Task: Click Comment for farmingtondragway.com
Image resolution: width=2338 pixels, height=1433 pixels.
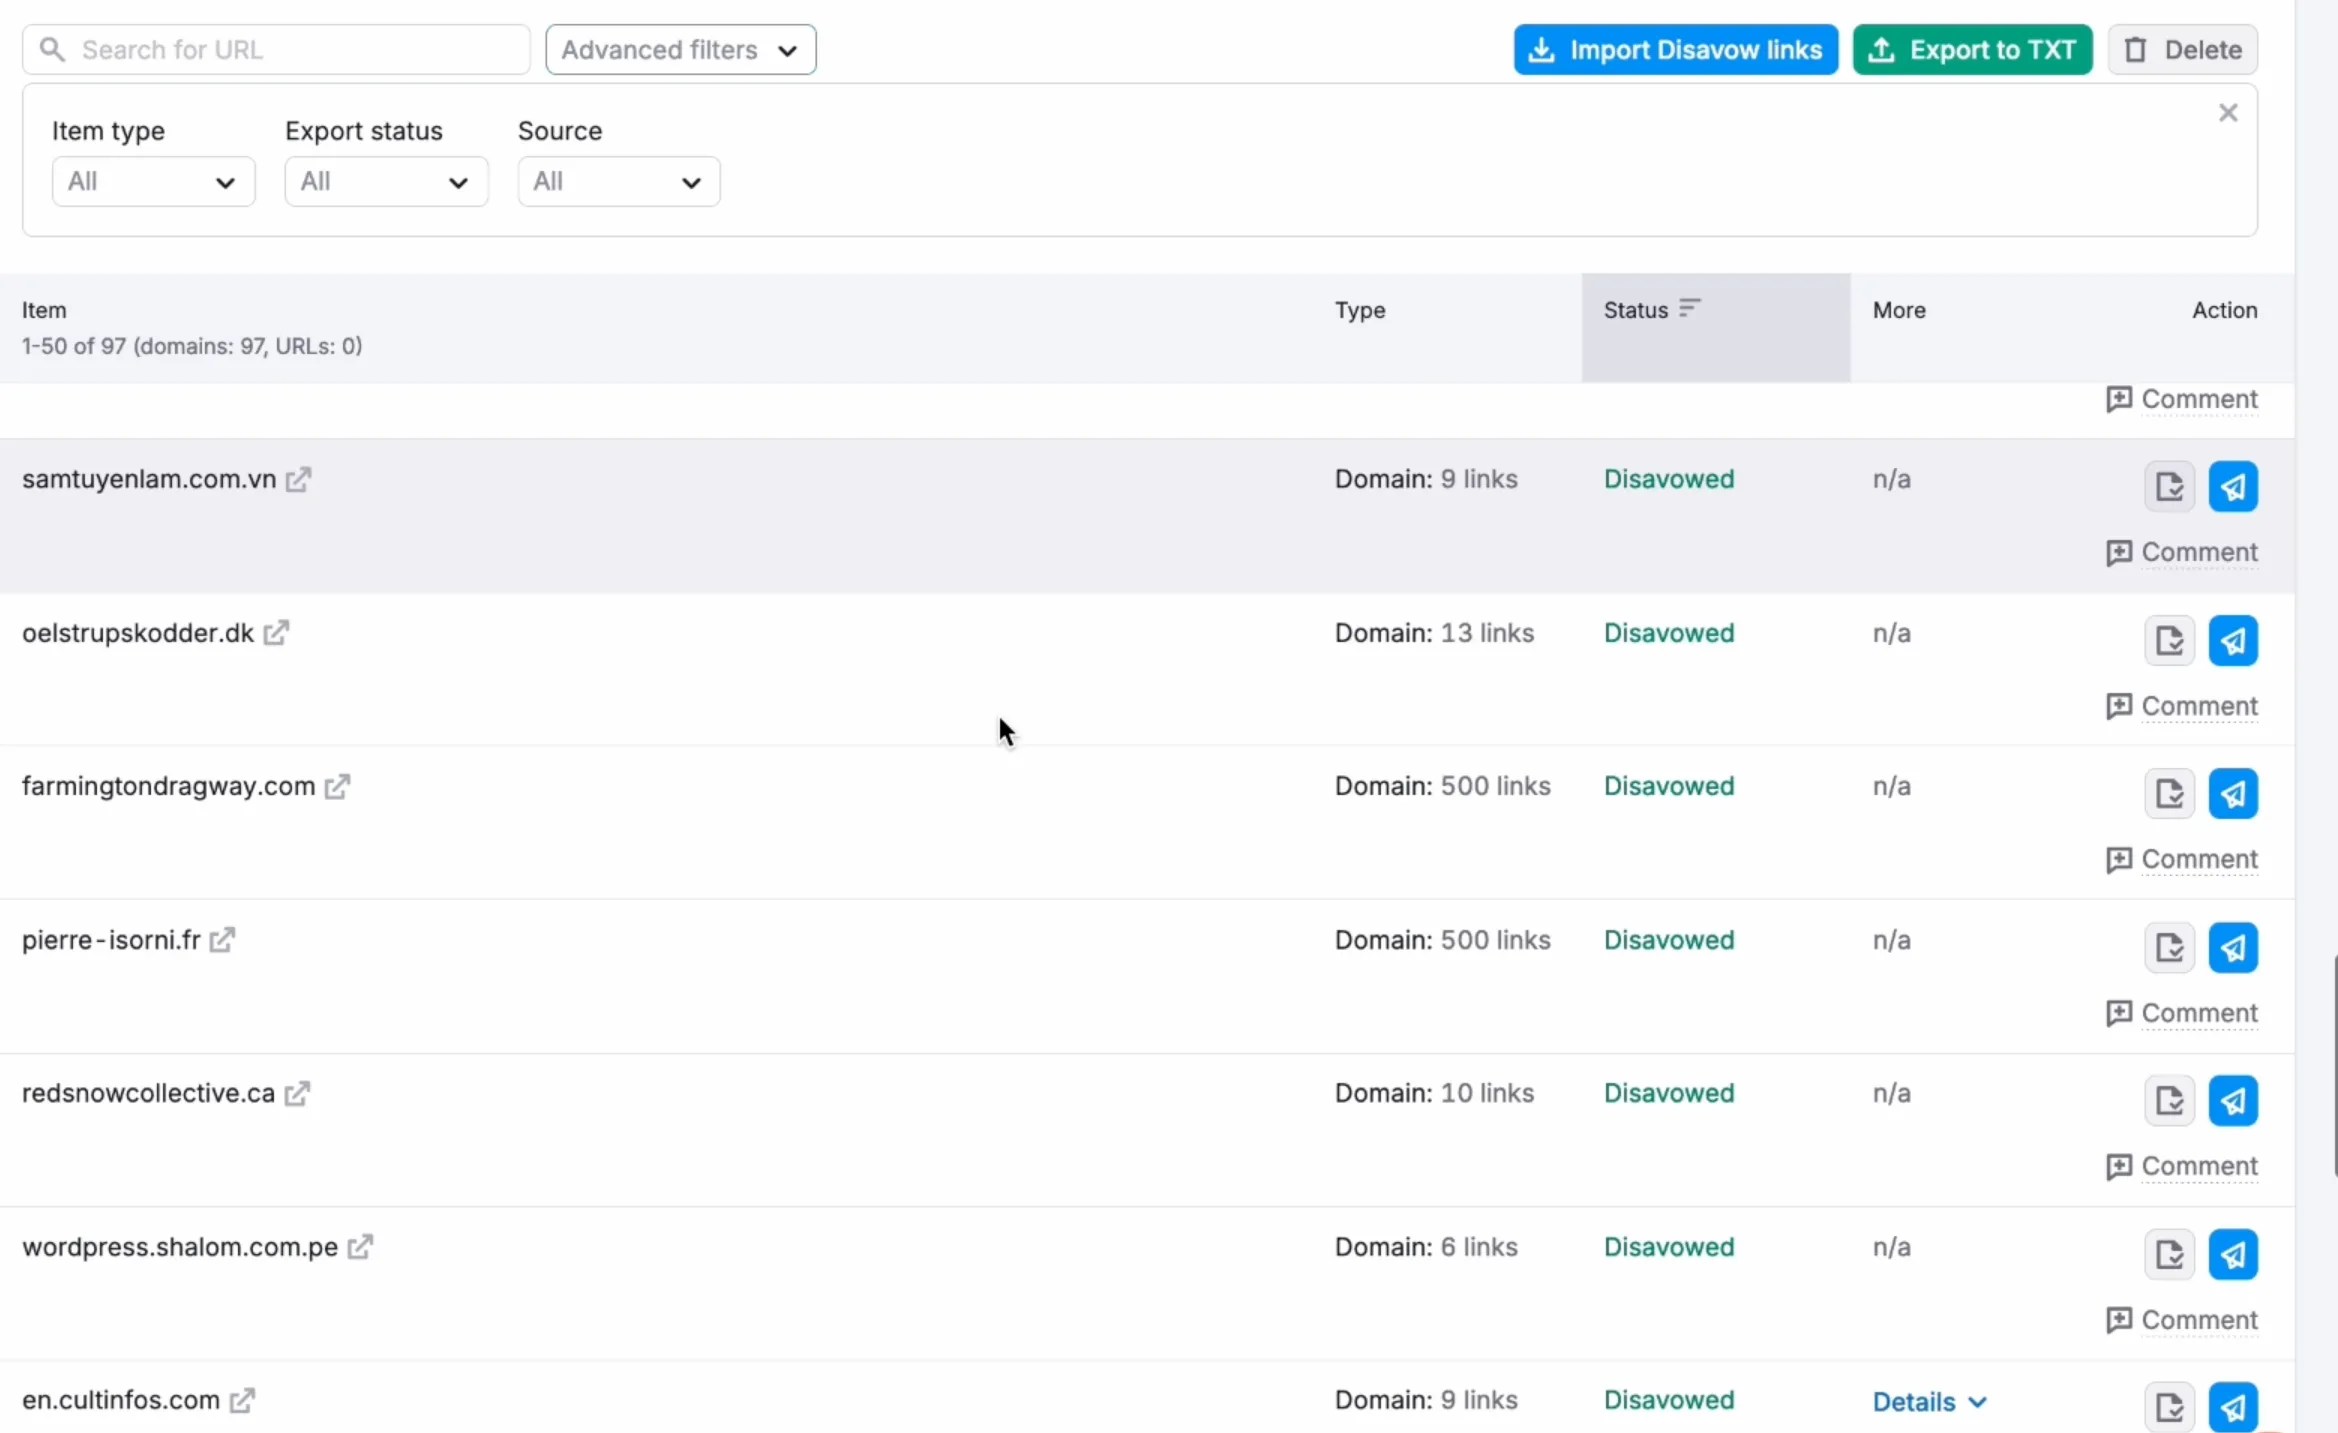Action: tap(2183, 858)
